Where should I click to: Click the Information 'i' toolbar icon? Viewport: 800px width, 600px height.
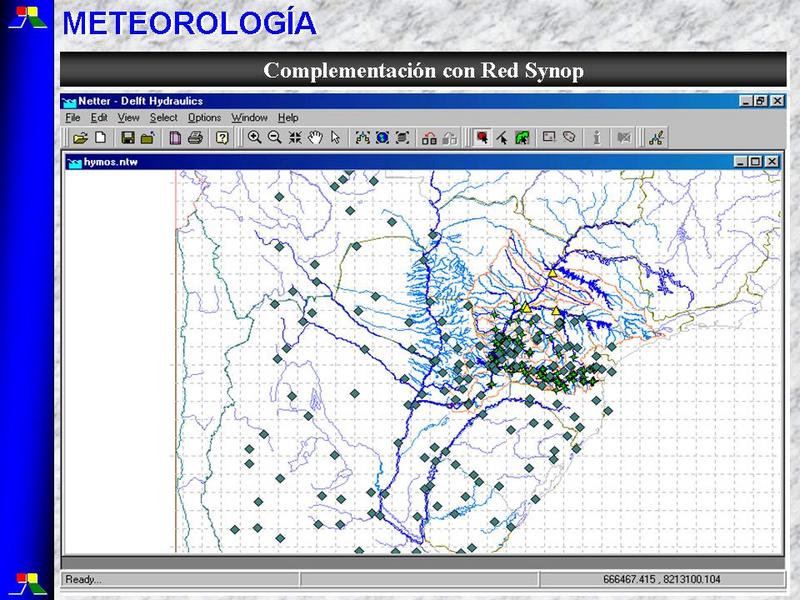tap(597, 138)
